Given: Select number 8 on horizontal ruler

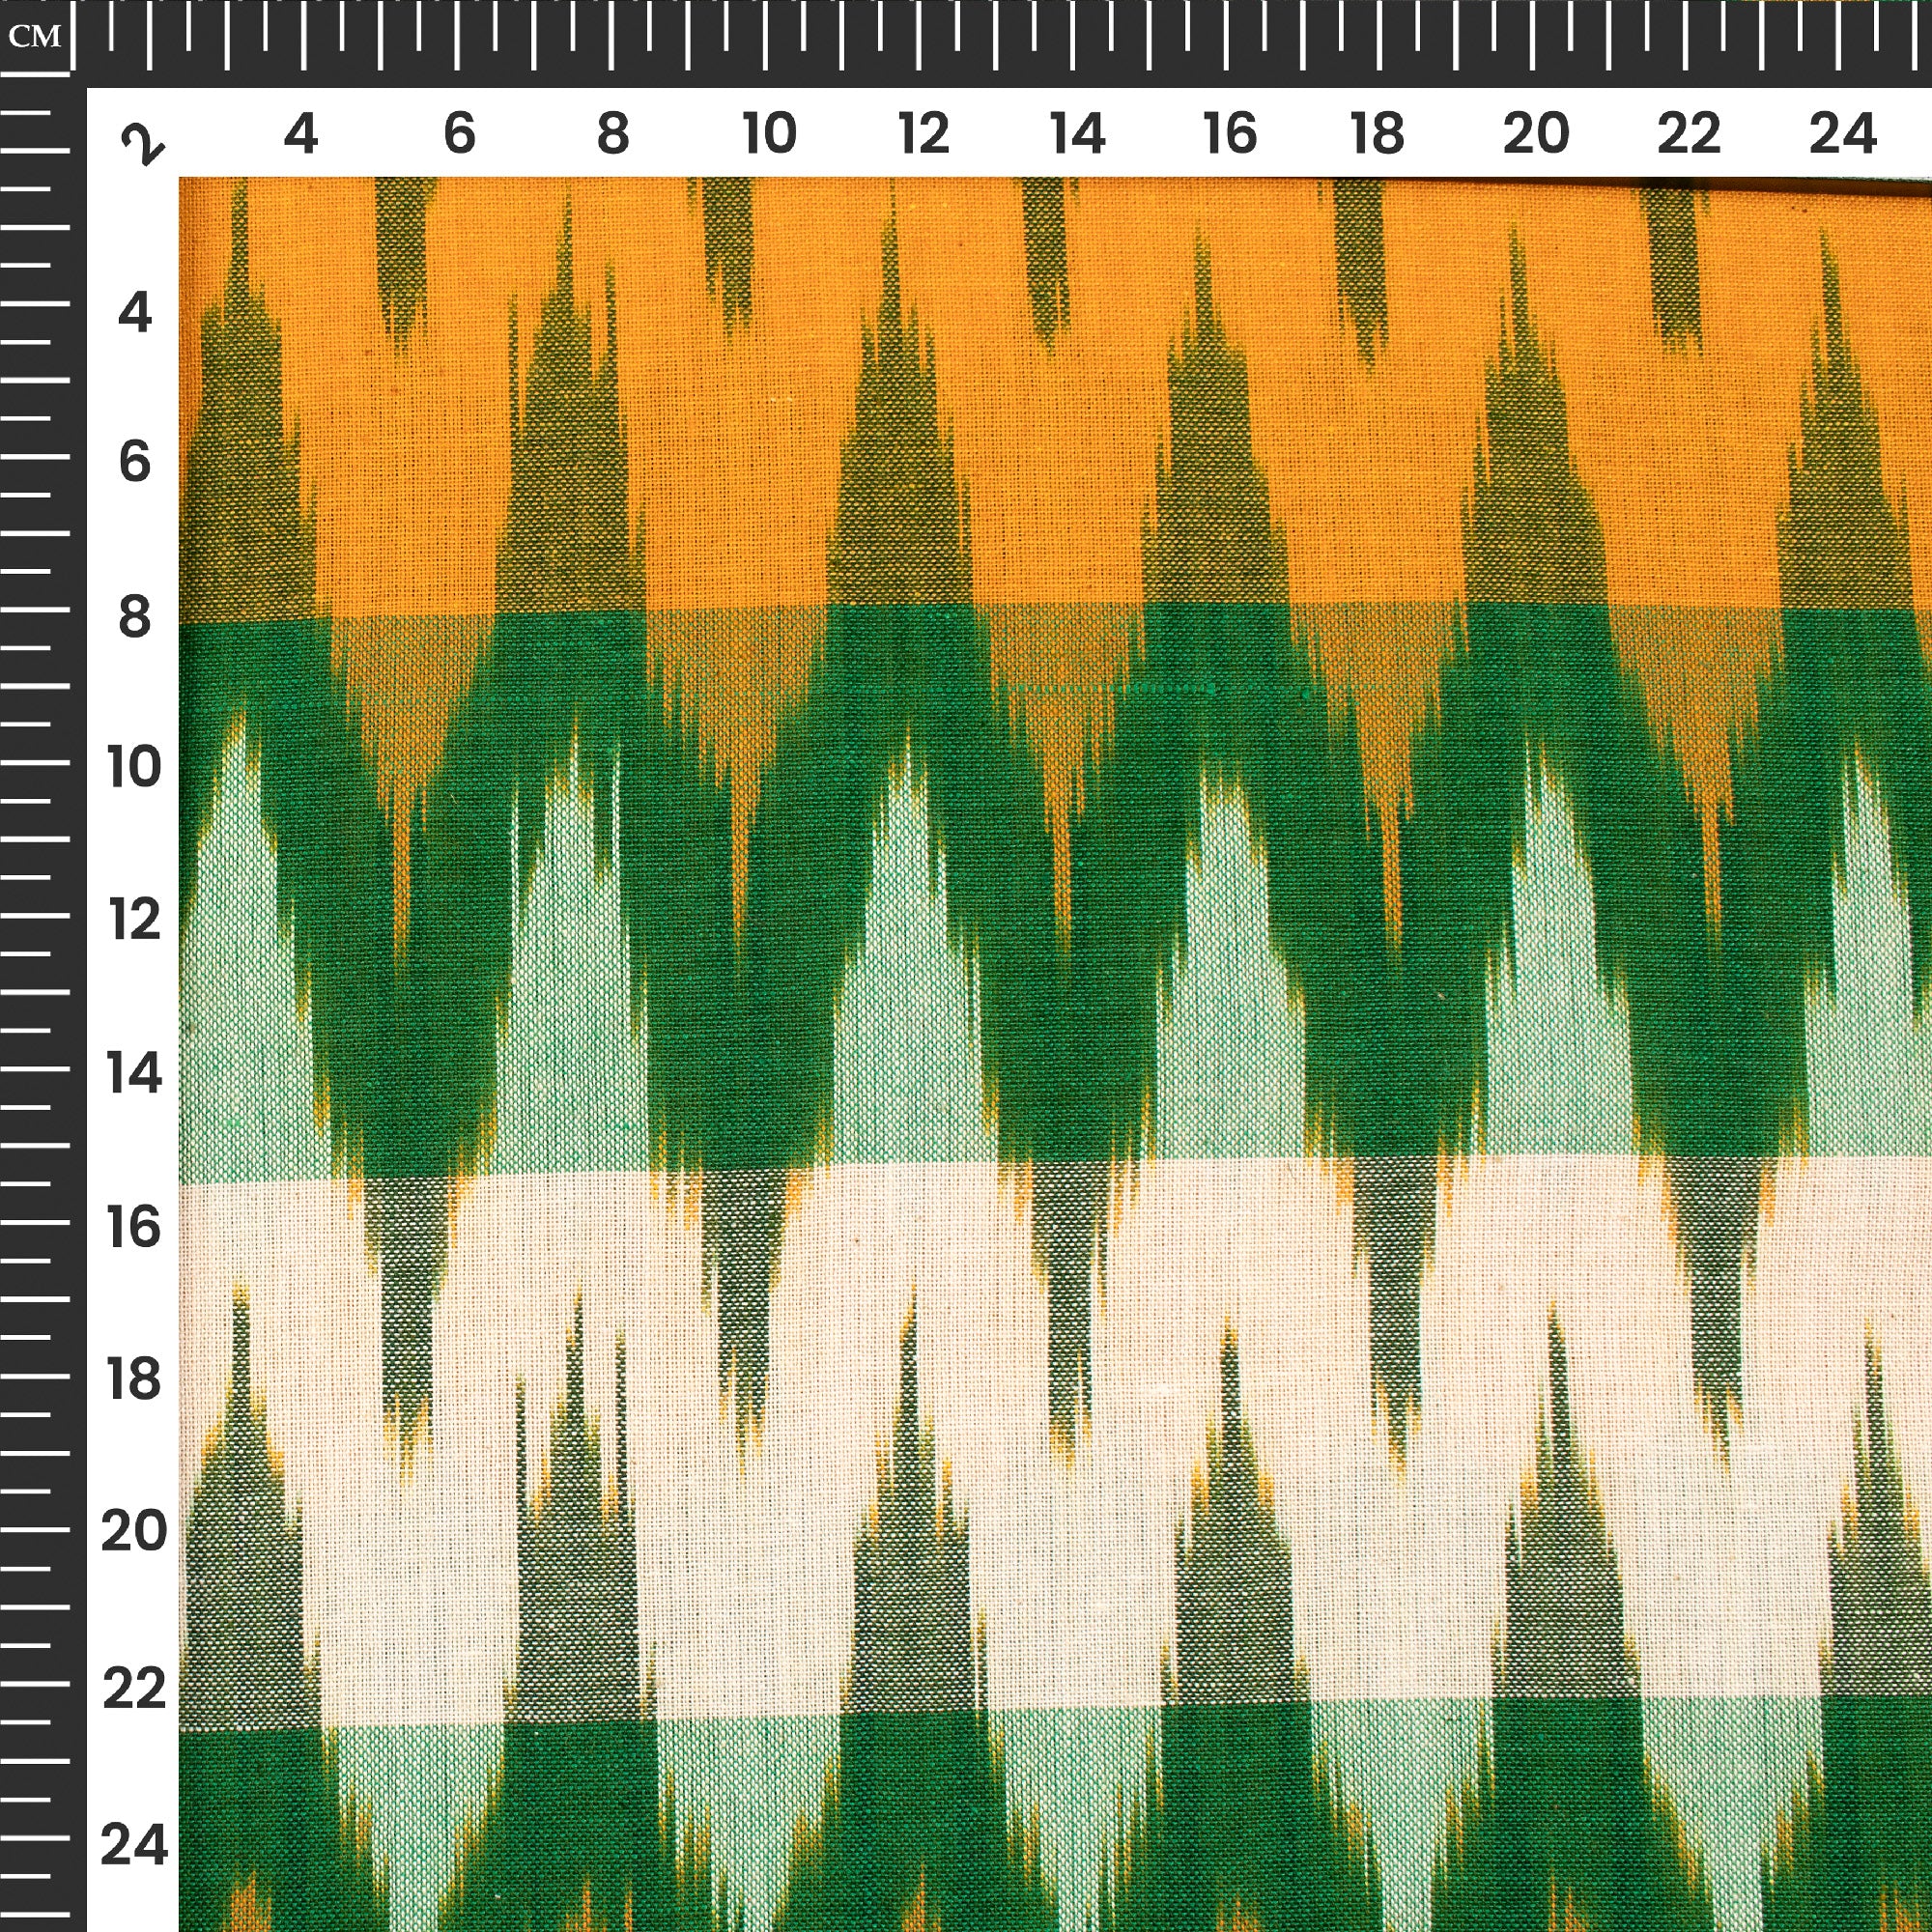Looking at the screenshot, I should (x=613, y=134).
